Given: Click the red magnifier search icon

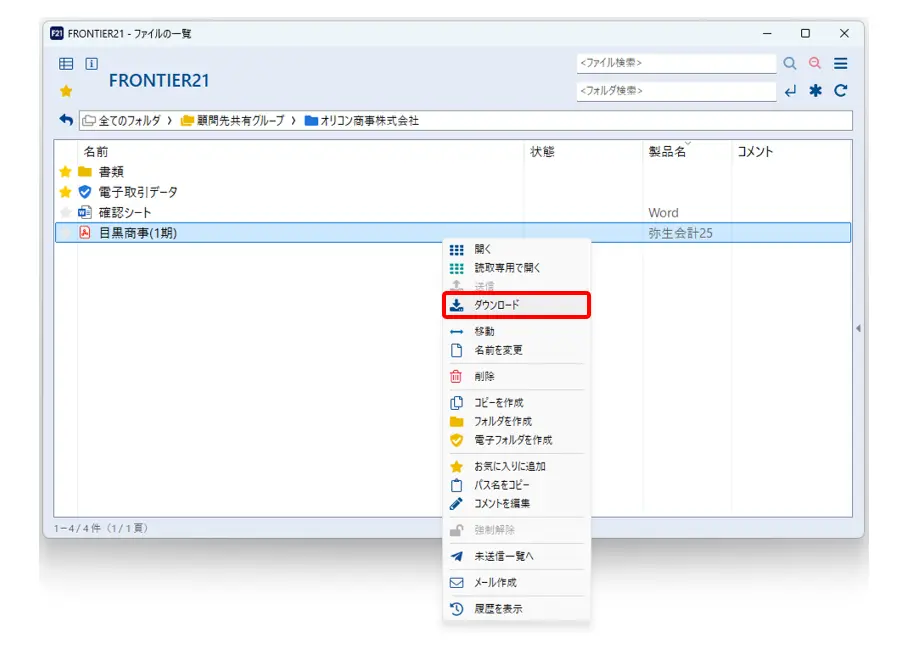Looking at the screenshot, I should point(815,63).
